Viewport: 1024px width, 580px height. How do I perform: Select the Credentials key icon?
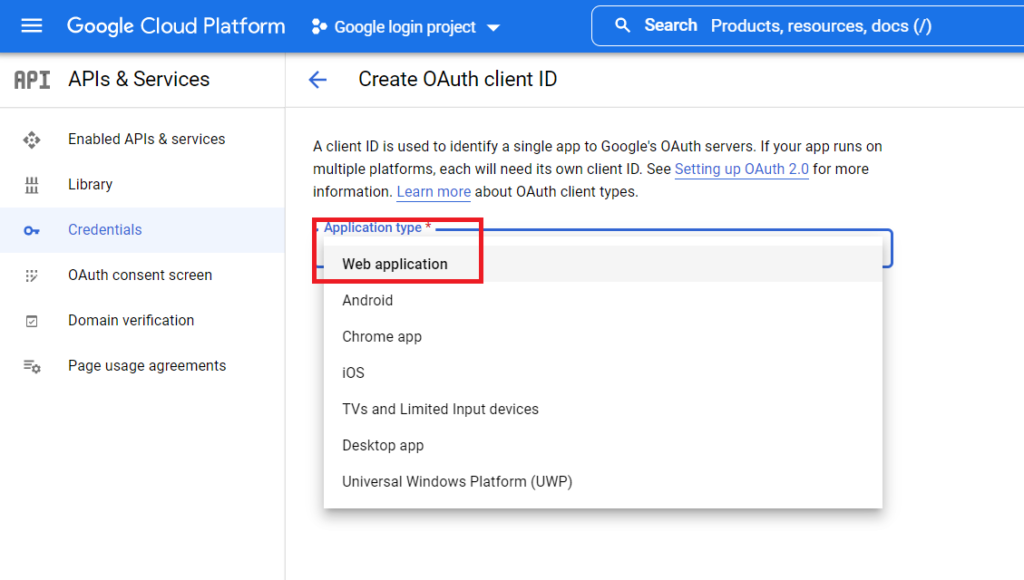coord(33,230)
